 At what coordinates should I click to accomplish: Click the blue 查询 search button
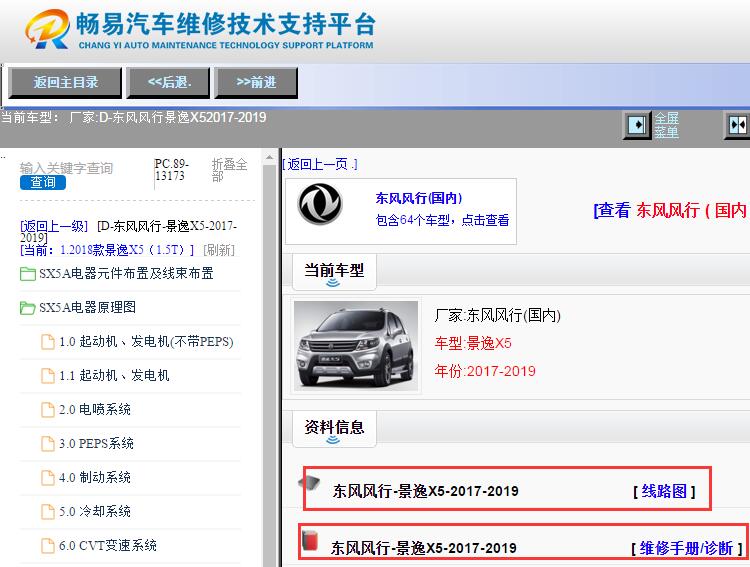(x=43, y=182)
